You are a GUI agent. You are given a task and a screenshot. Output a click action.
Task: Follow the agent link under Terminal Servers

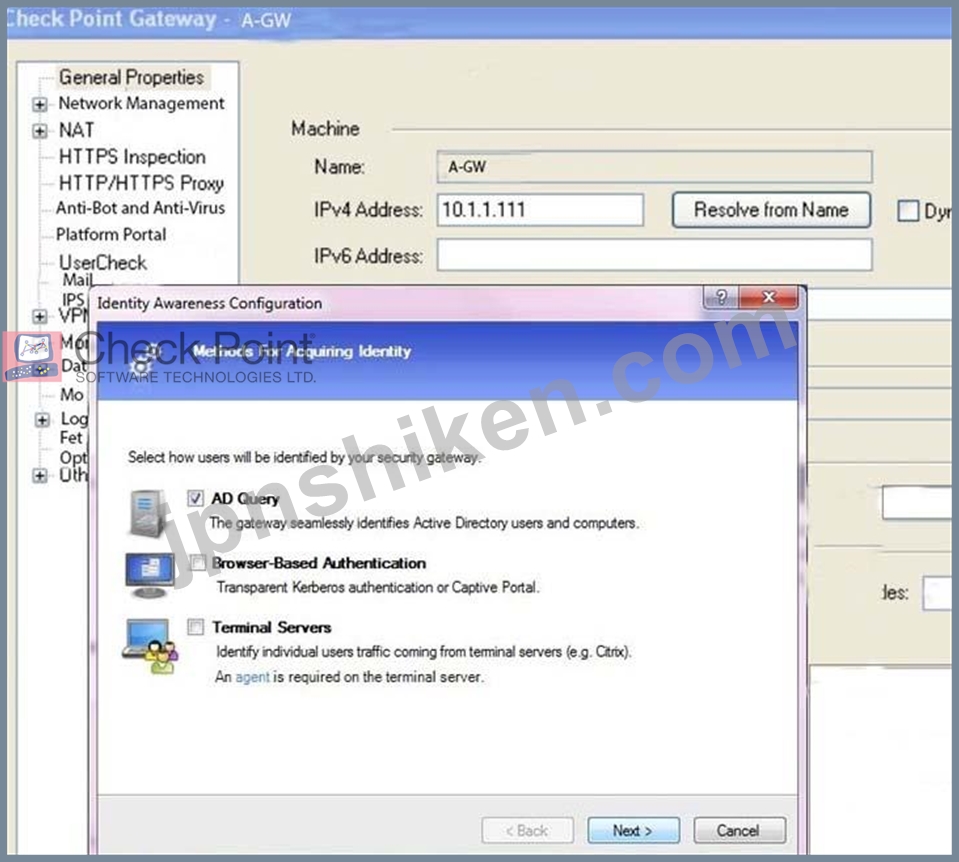pos(252,677)
